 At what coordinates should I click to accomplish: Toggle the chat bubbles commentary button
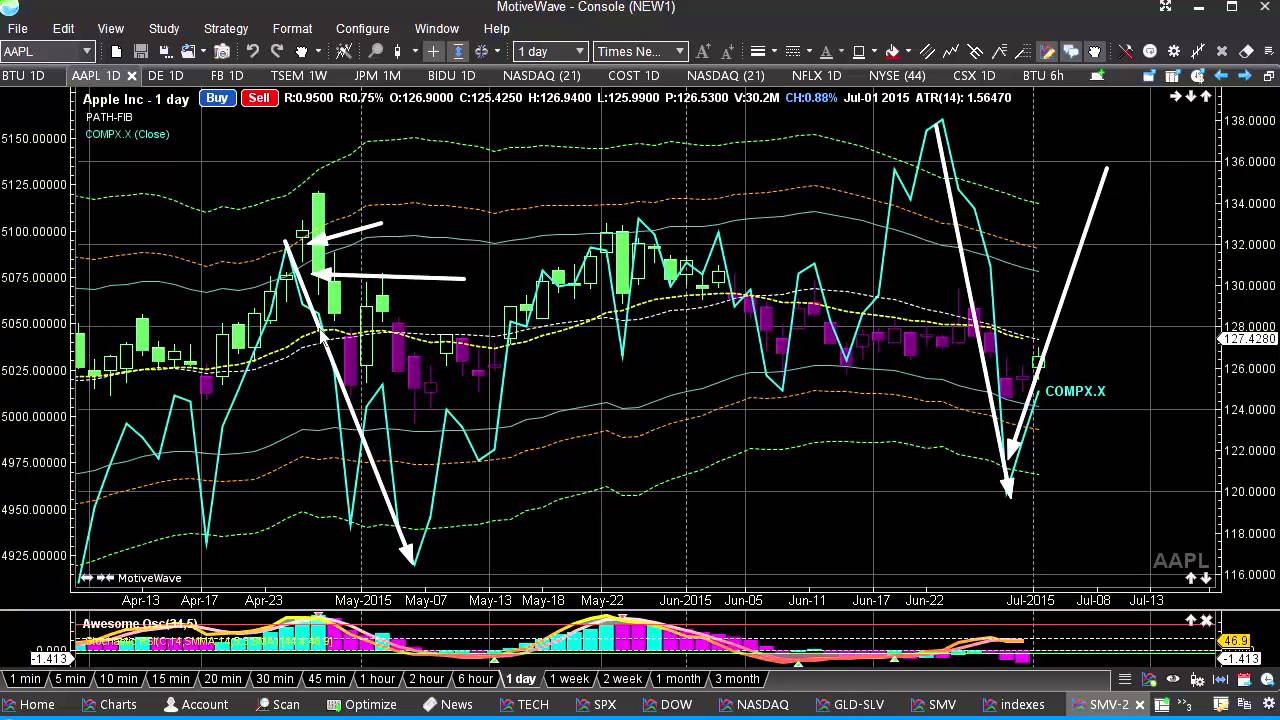point(1071,51)
